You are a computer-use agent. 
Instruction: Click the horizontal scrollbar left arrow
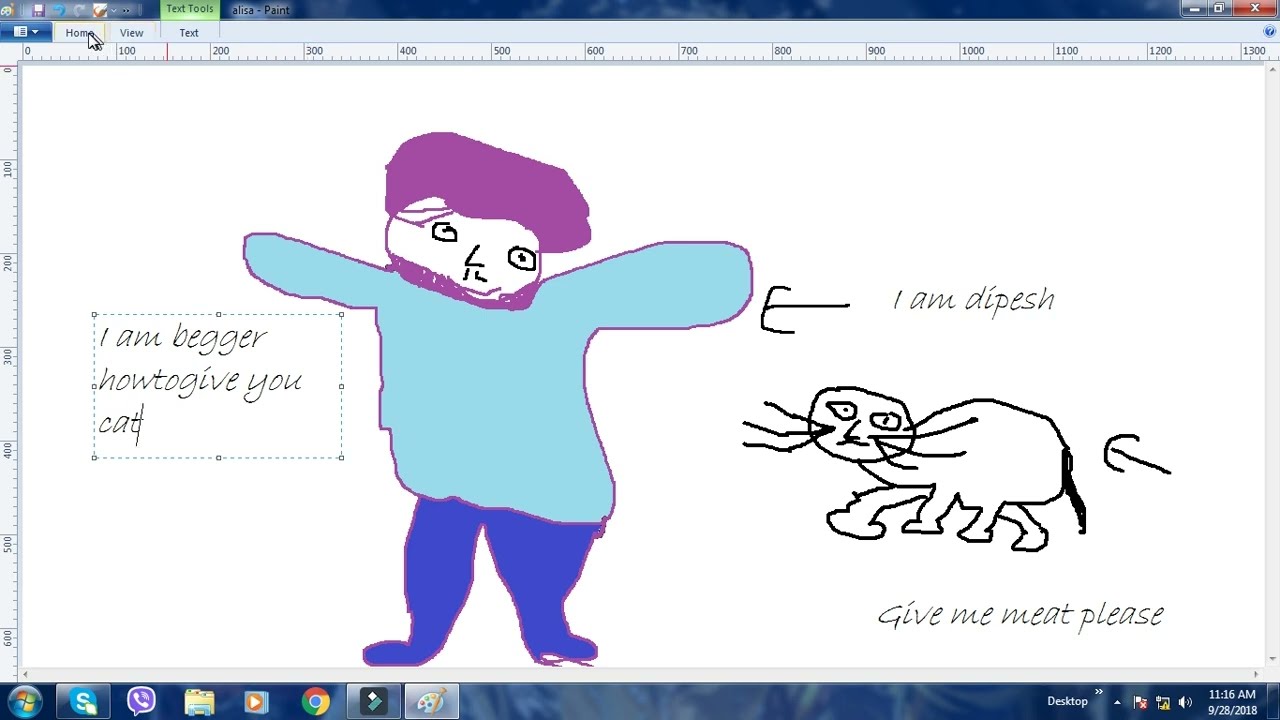coord(26,674)
